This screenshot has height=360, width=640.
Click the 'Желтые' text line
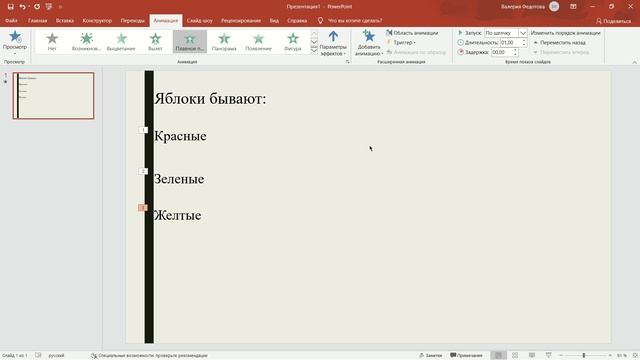pos(178,216)
